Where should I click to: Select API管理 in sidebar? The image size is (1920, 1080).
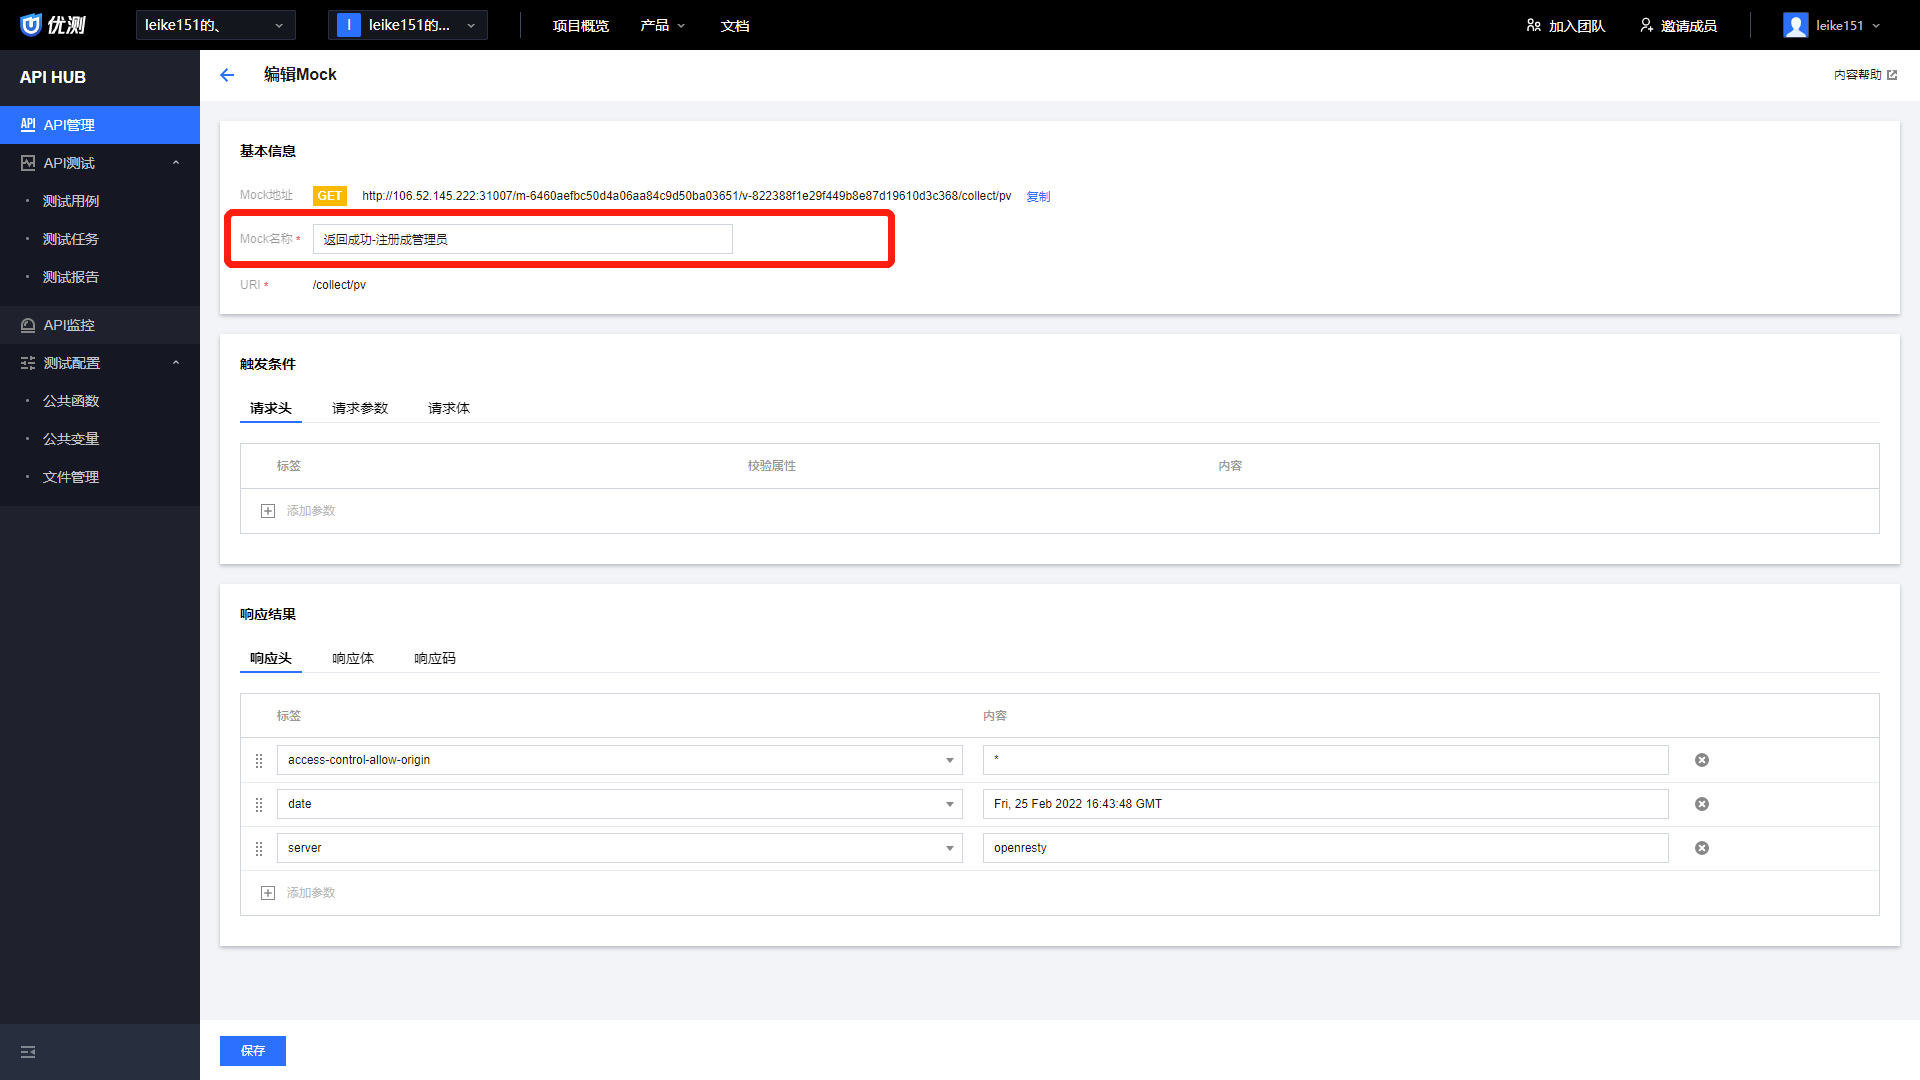100,125
